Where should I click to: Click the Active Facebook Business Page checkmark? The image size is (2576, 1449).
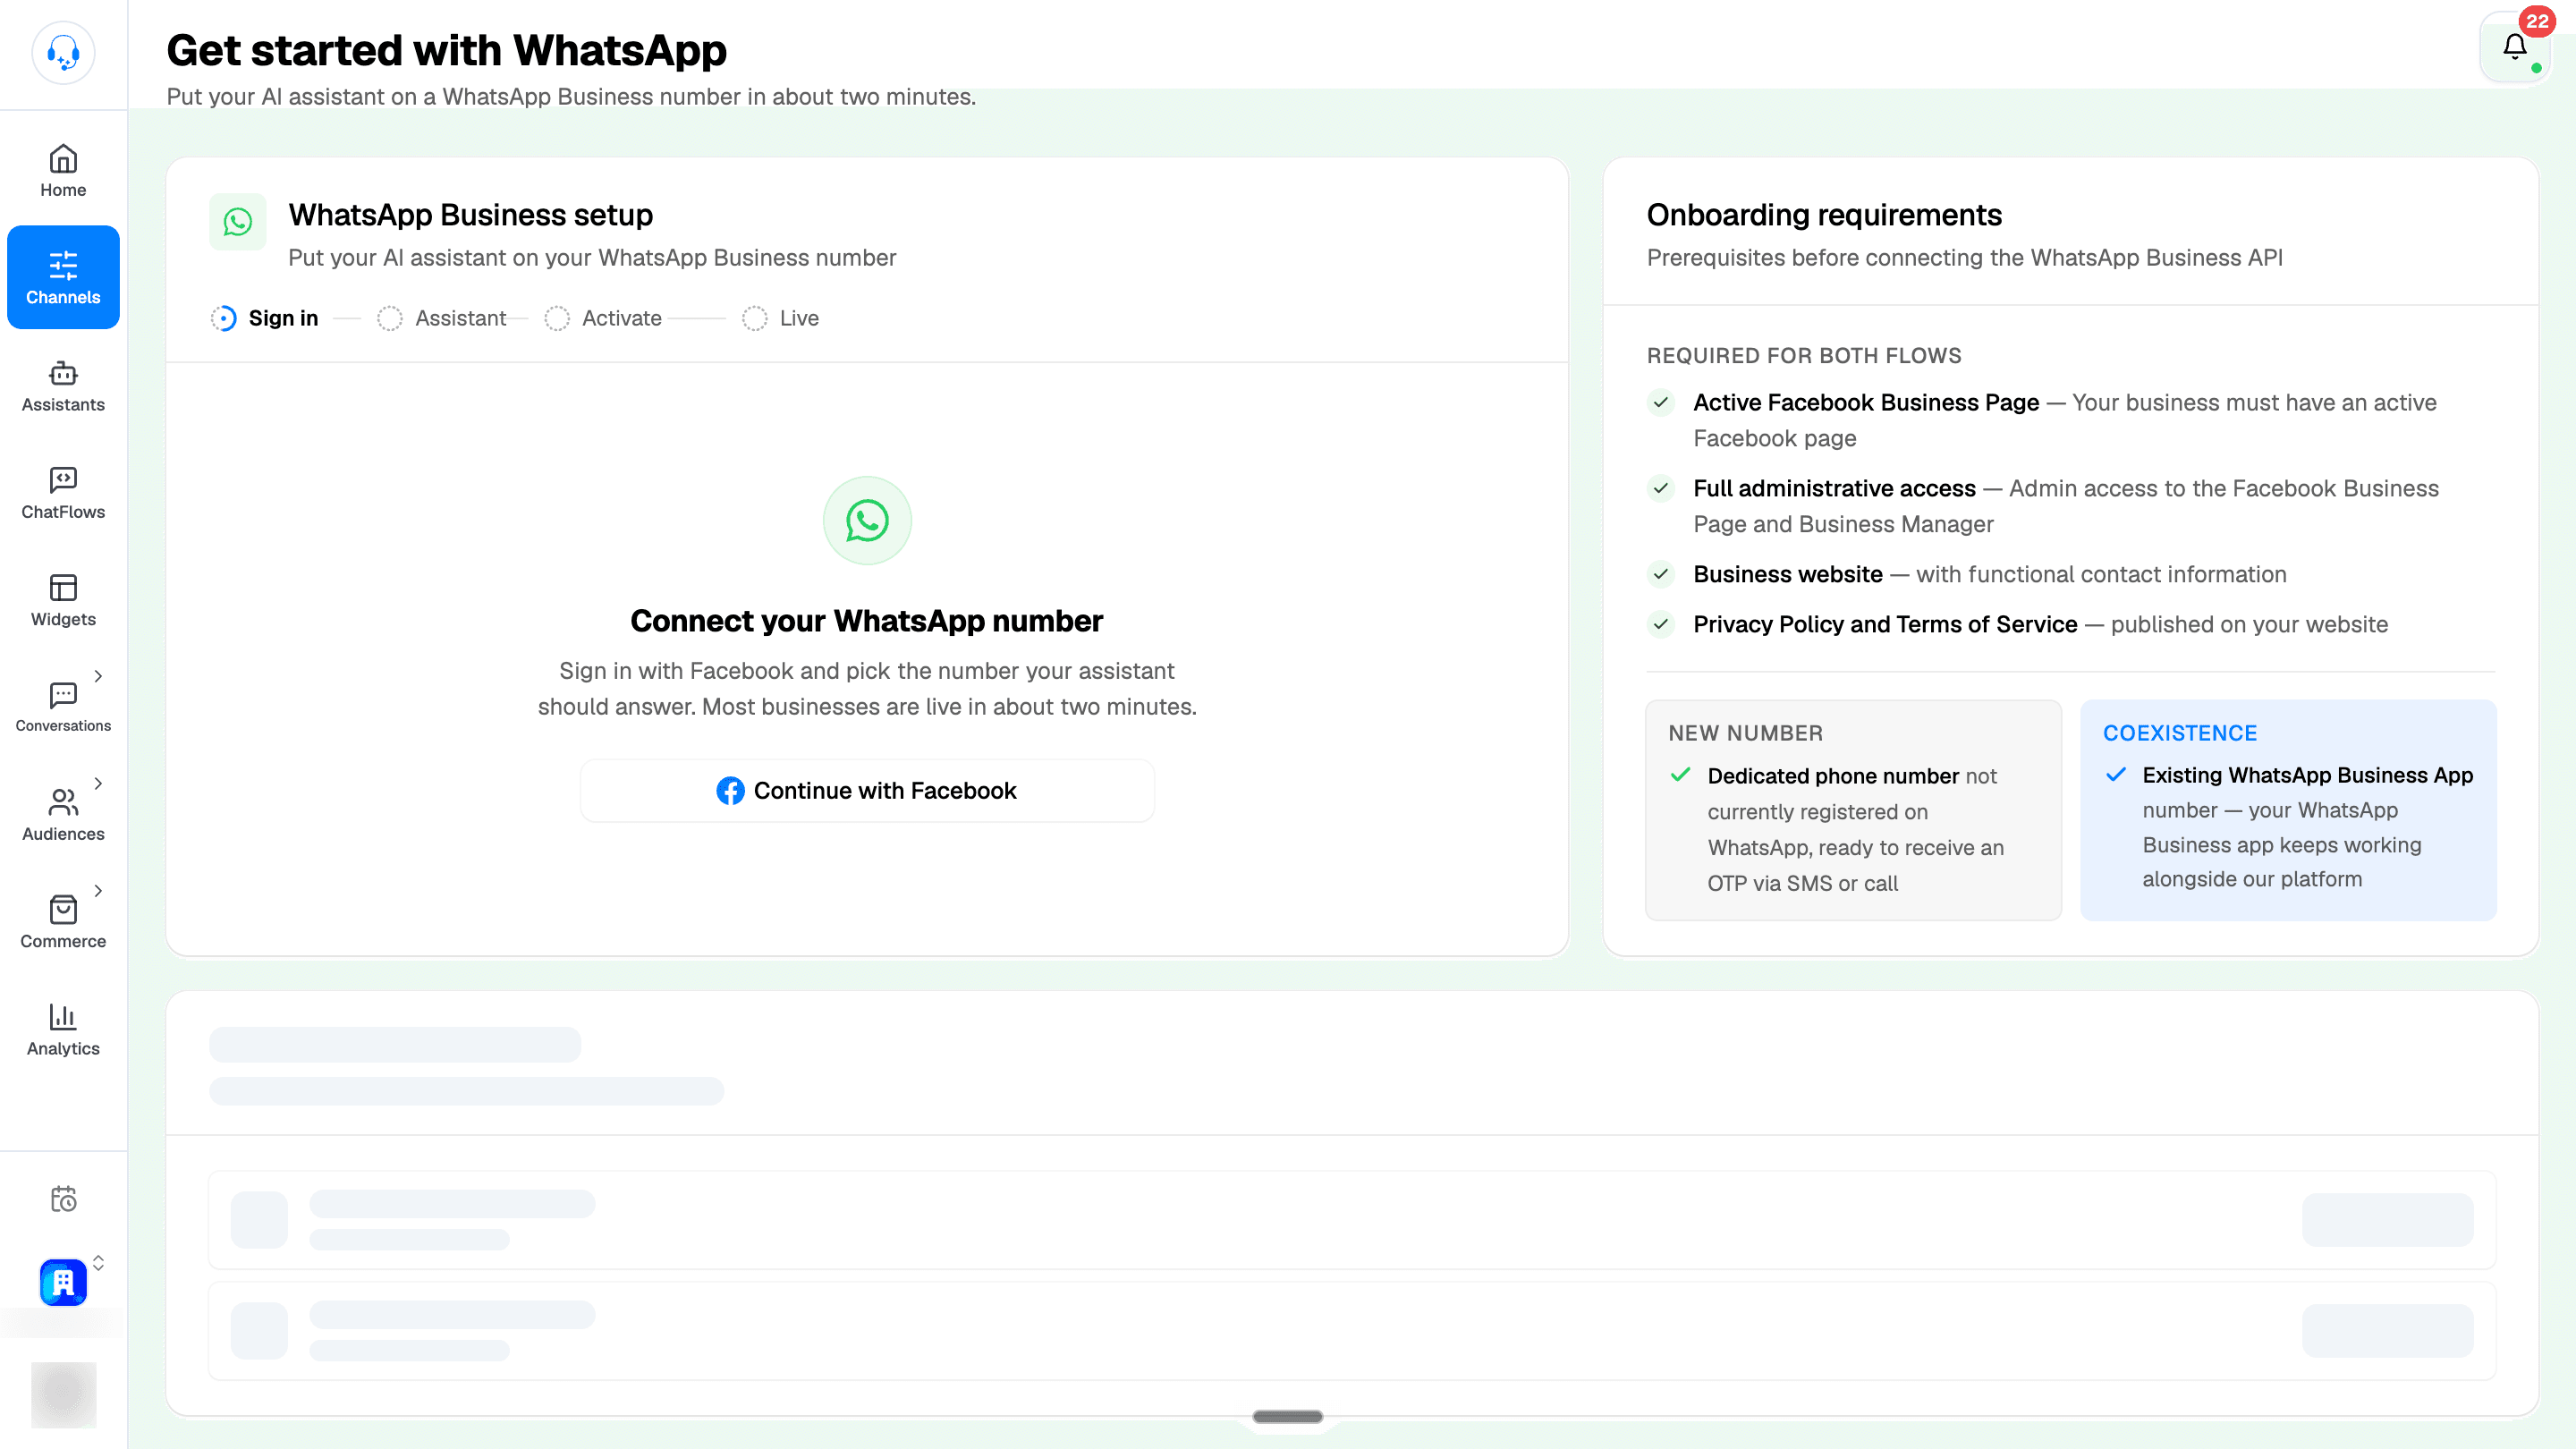tap(1661, 402)
